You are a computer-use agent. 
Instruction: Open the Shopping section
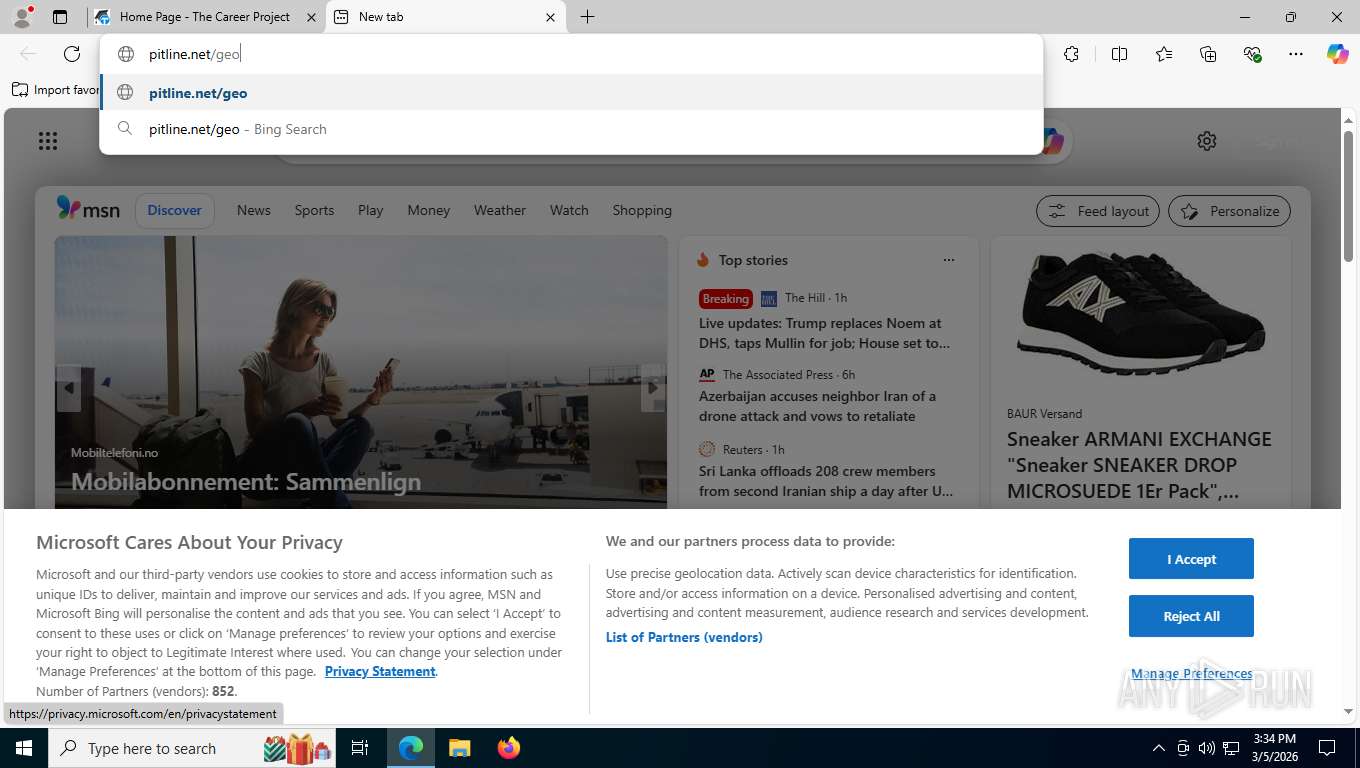pos(642,210)
